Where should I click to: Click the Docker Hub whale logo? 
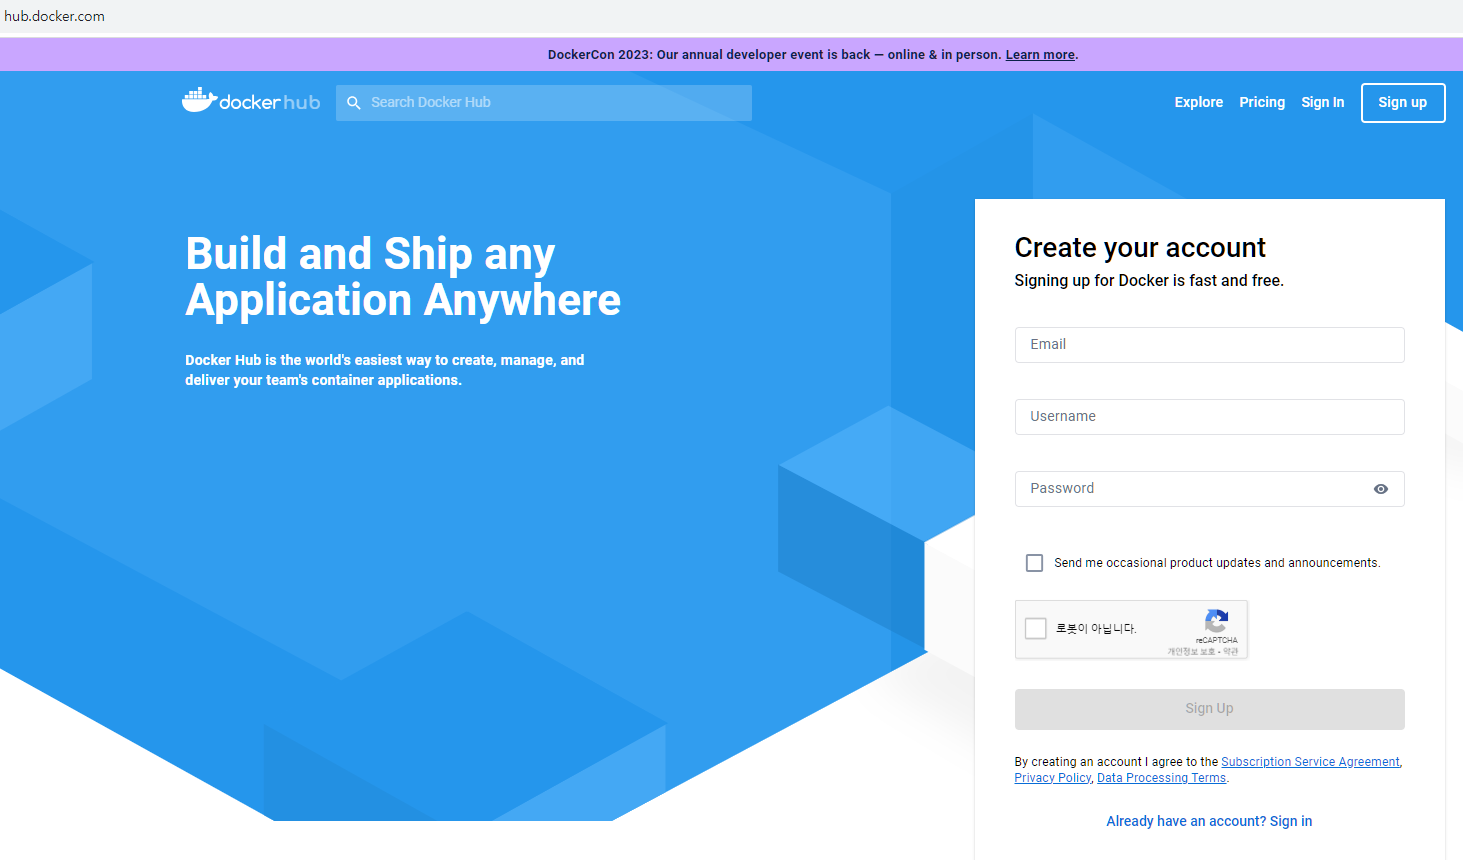tap(251, 101)
